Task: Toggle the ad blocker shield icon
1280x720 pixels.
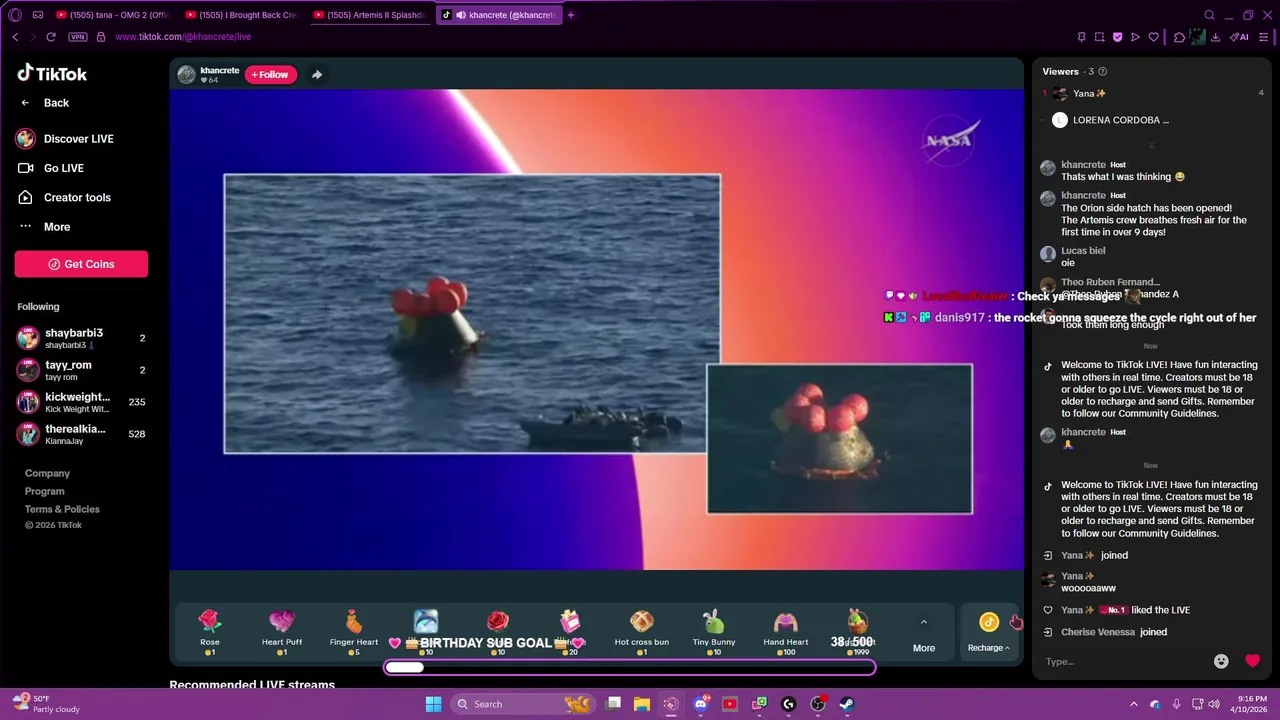Action: pos(1117,37)
